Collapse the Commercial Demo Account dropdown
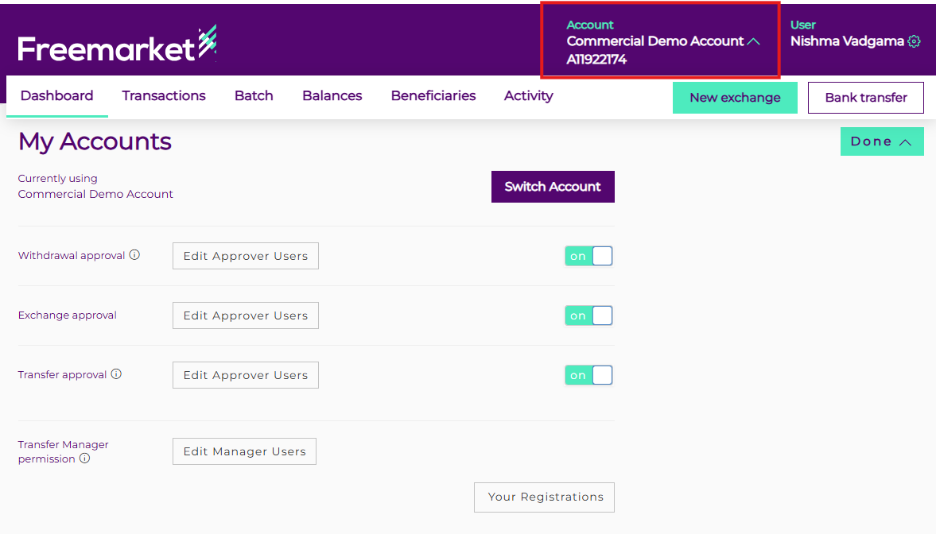Screen dimensions: 936x534 click(754, 42)
